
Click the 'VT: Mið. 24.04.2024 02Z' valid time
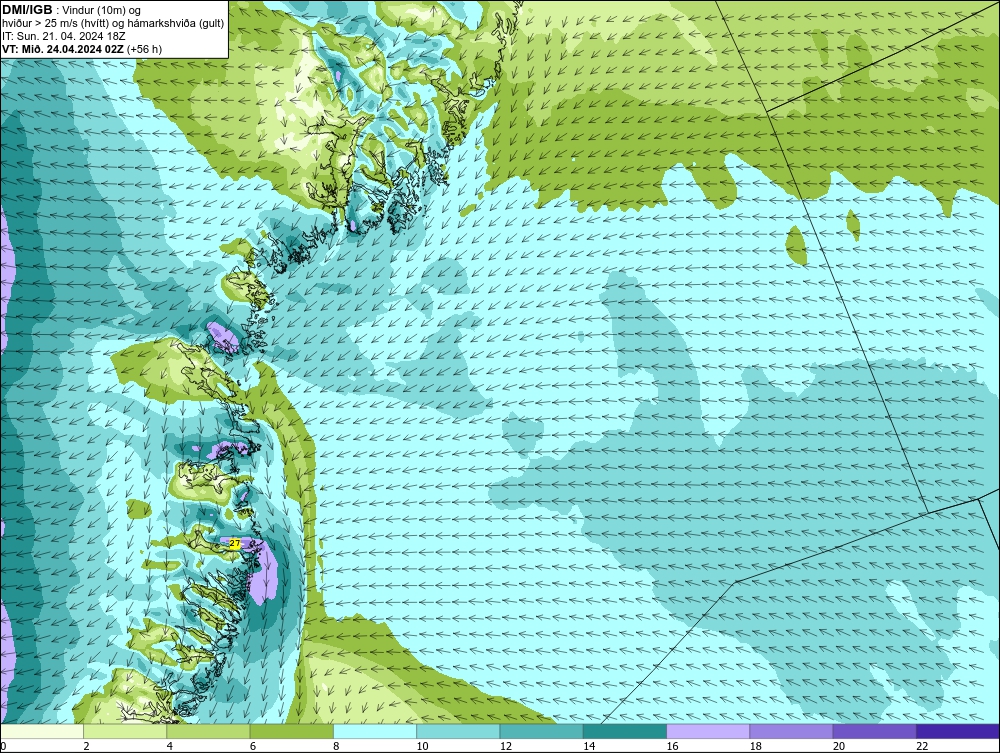(63, 49)
